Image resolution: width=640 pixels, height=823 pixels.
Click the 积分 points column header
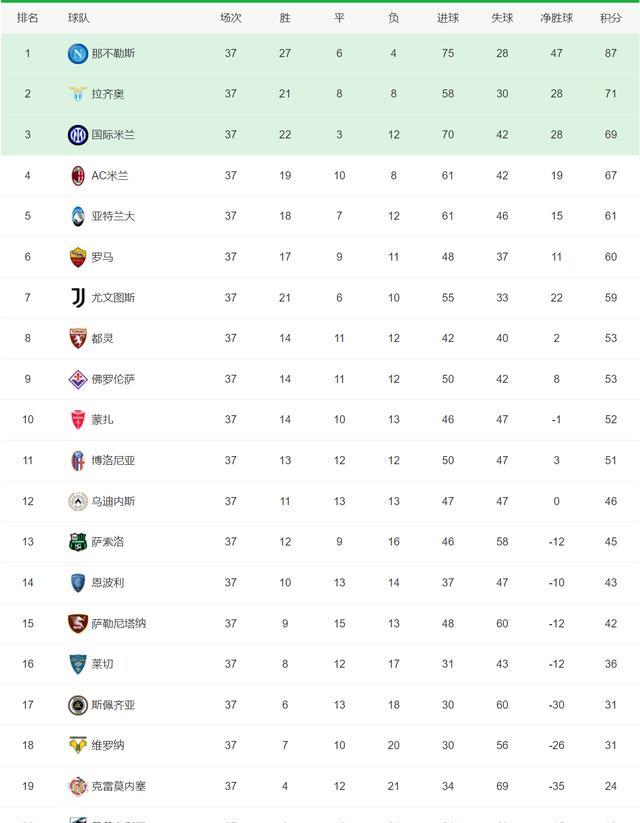pyautogui.click(x=611, y=18)
